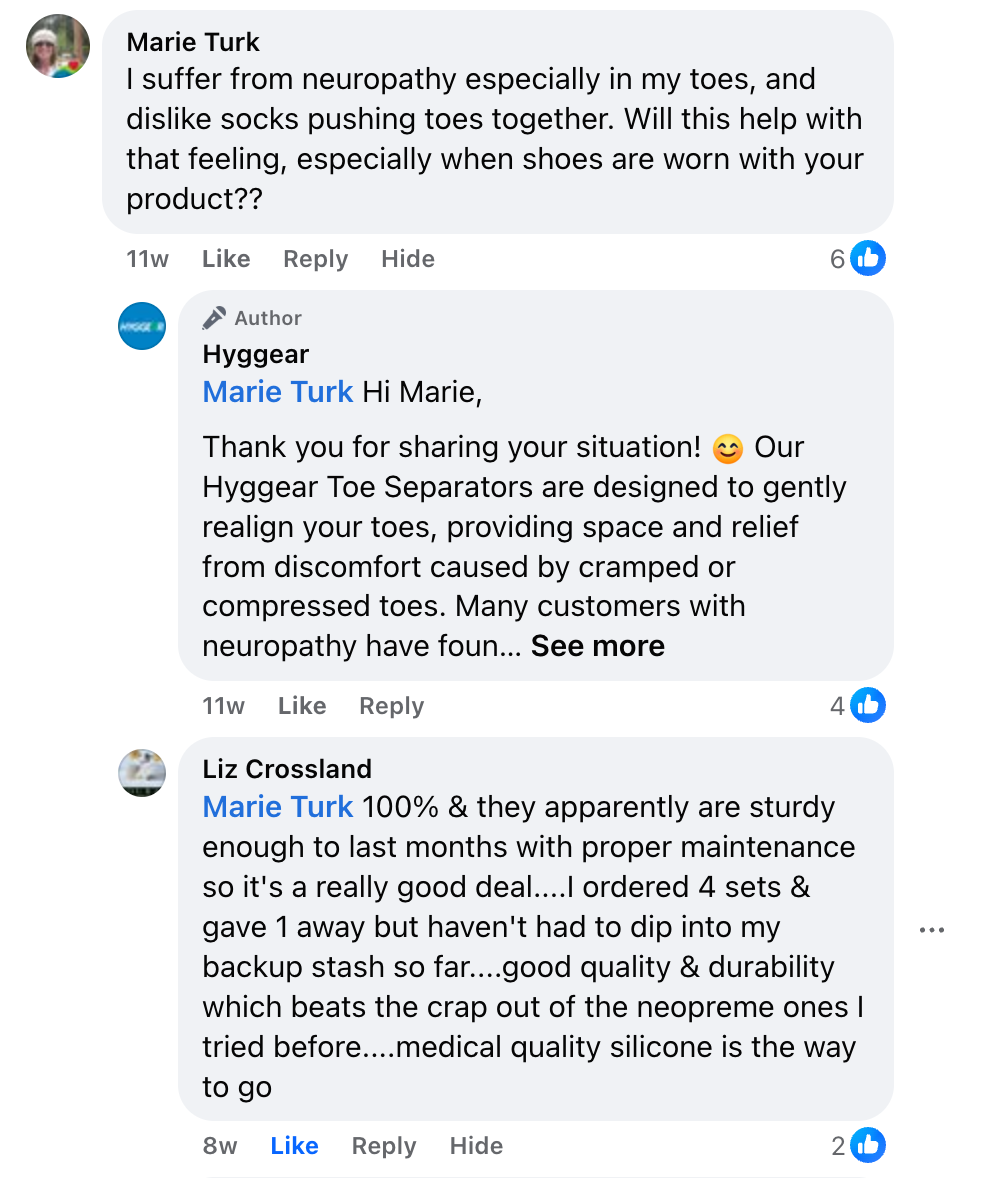This screenshot has width=986, height=1178.
Task: Click Liz Crossland's profile picture
Action: point(142,772)
